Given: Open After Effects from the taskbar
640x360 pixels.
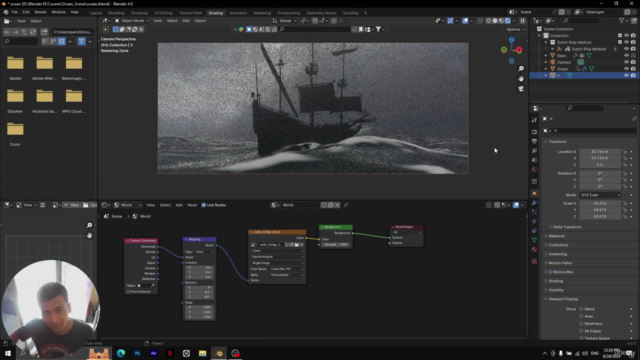Looking at the screenshot, I should (153, 353).
